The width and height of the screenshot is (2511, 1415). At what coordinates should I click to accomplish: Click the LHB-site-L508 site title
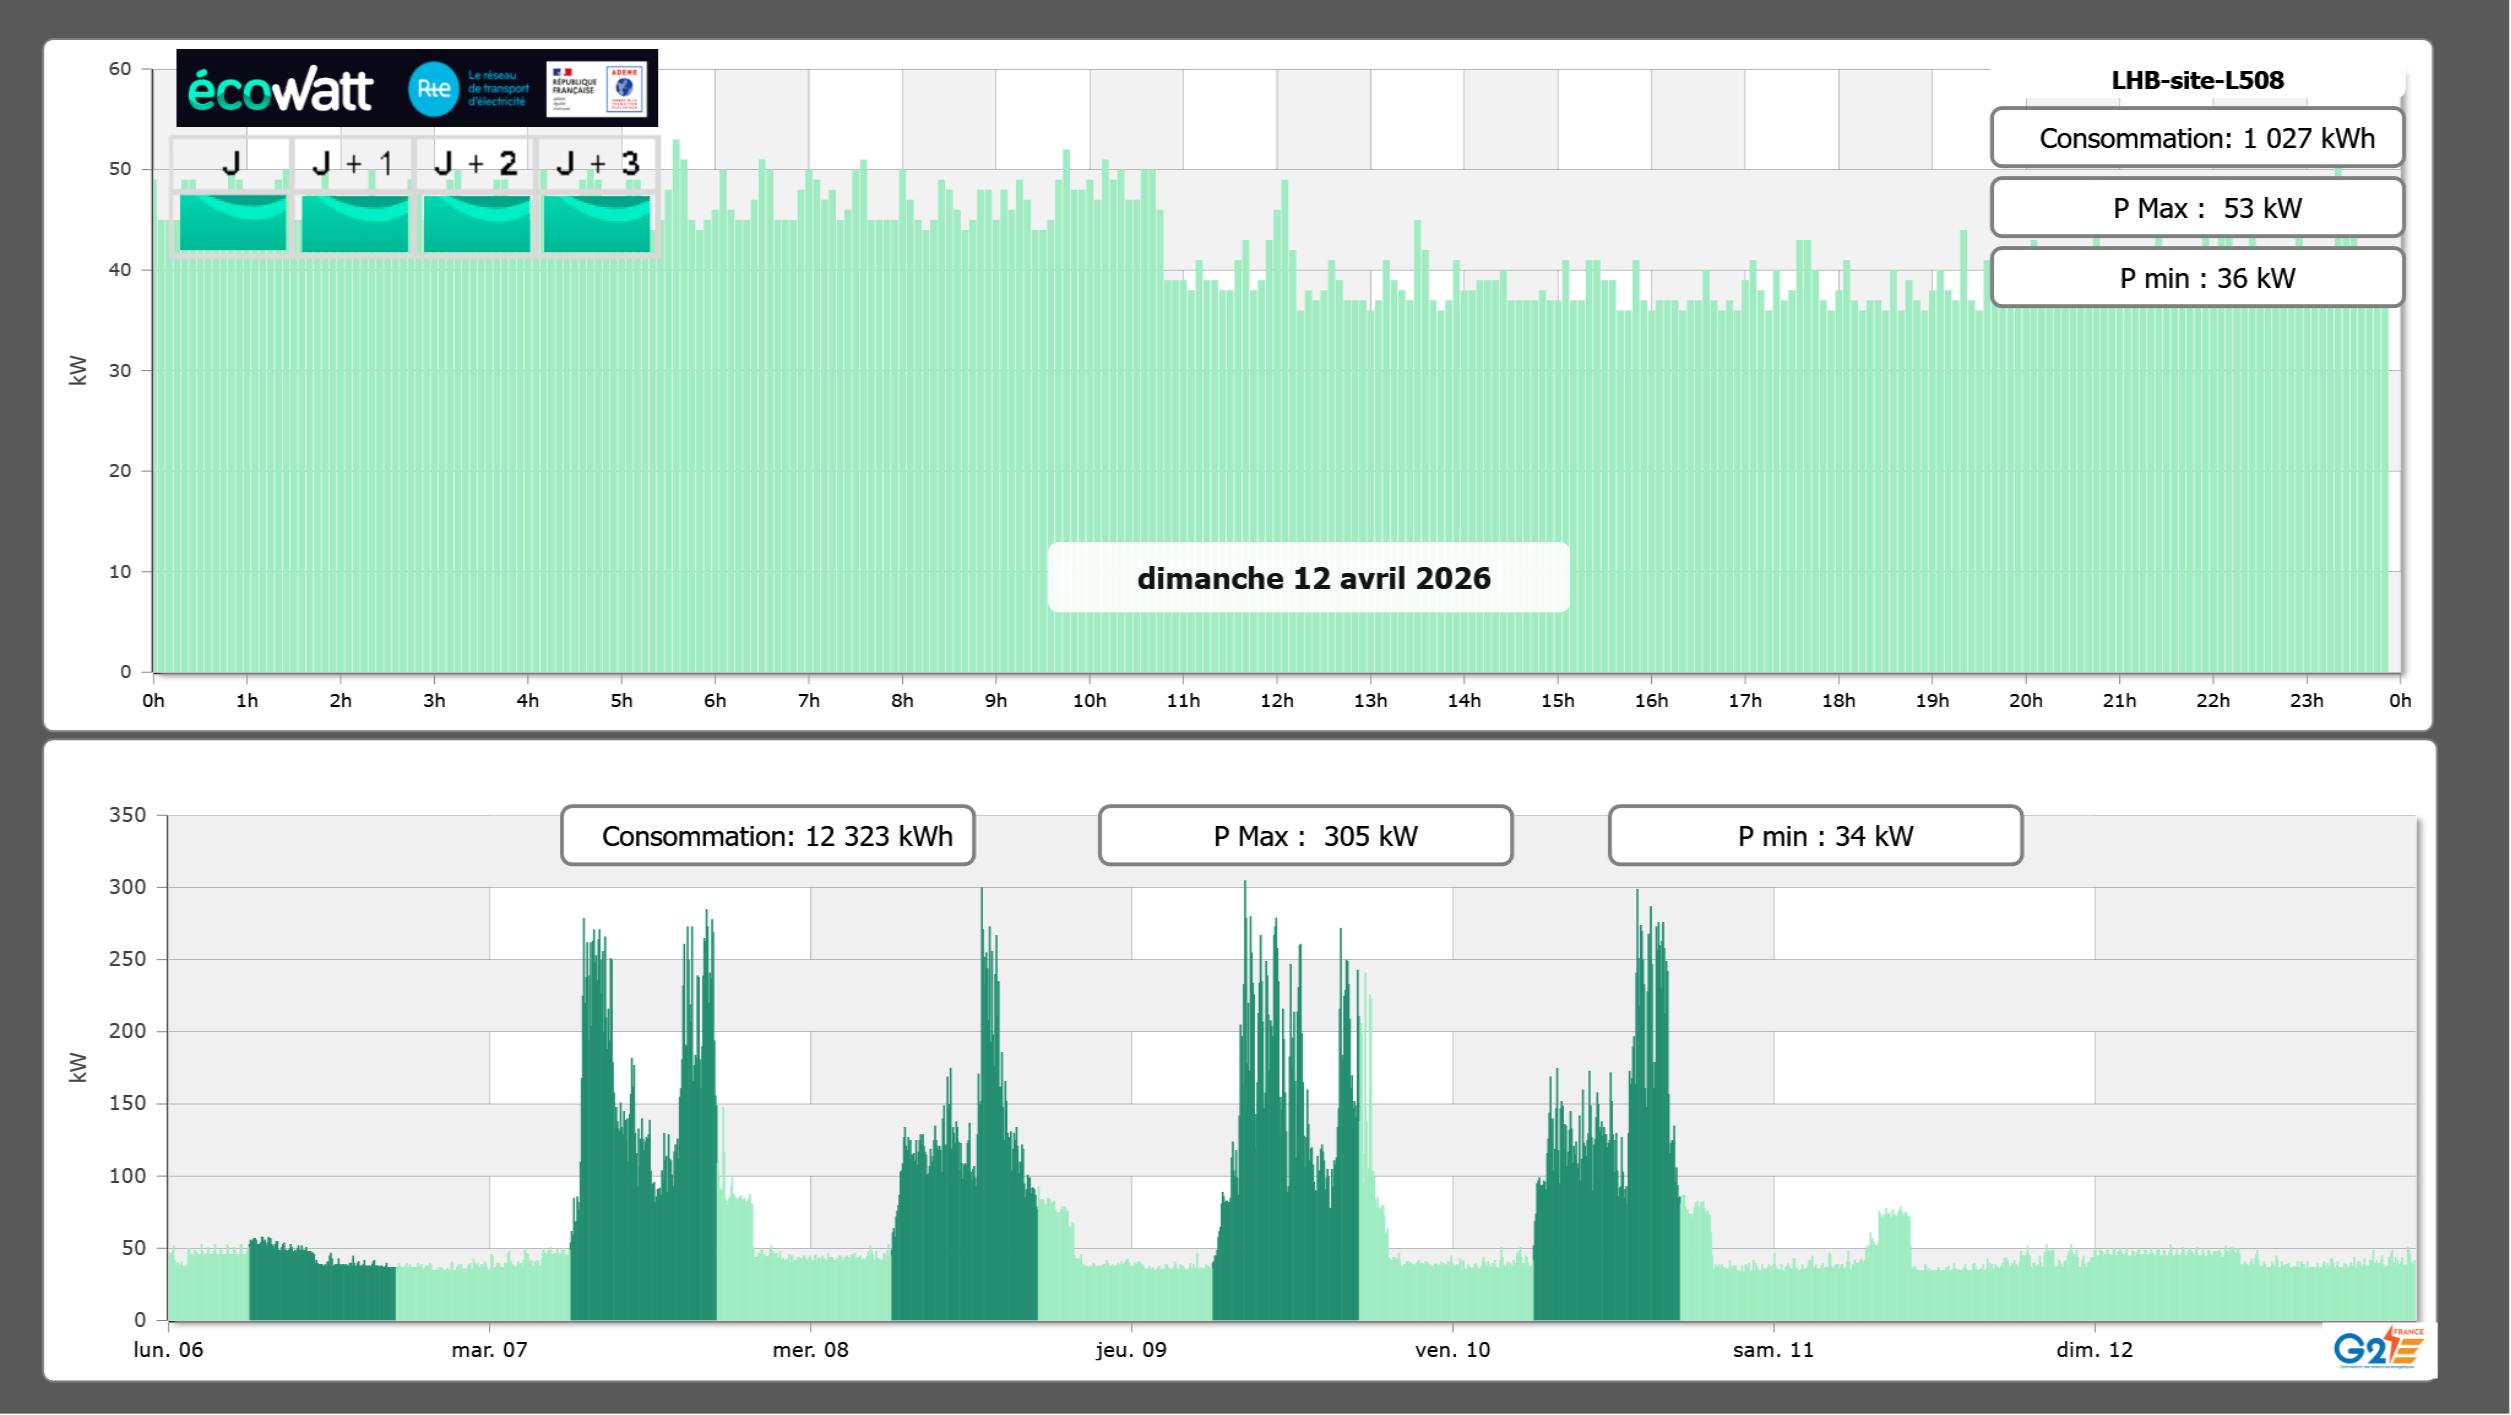click(2197, 80)
